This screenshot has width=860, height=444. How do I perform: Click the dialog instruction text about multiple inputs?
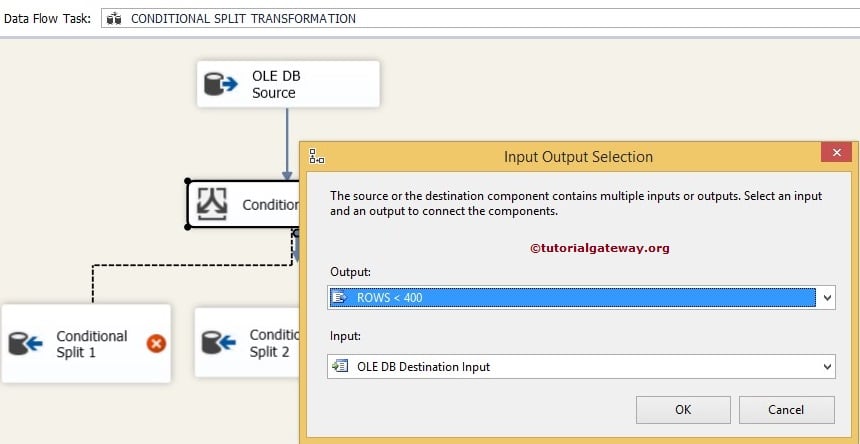click(x=576, y=203)
